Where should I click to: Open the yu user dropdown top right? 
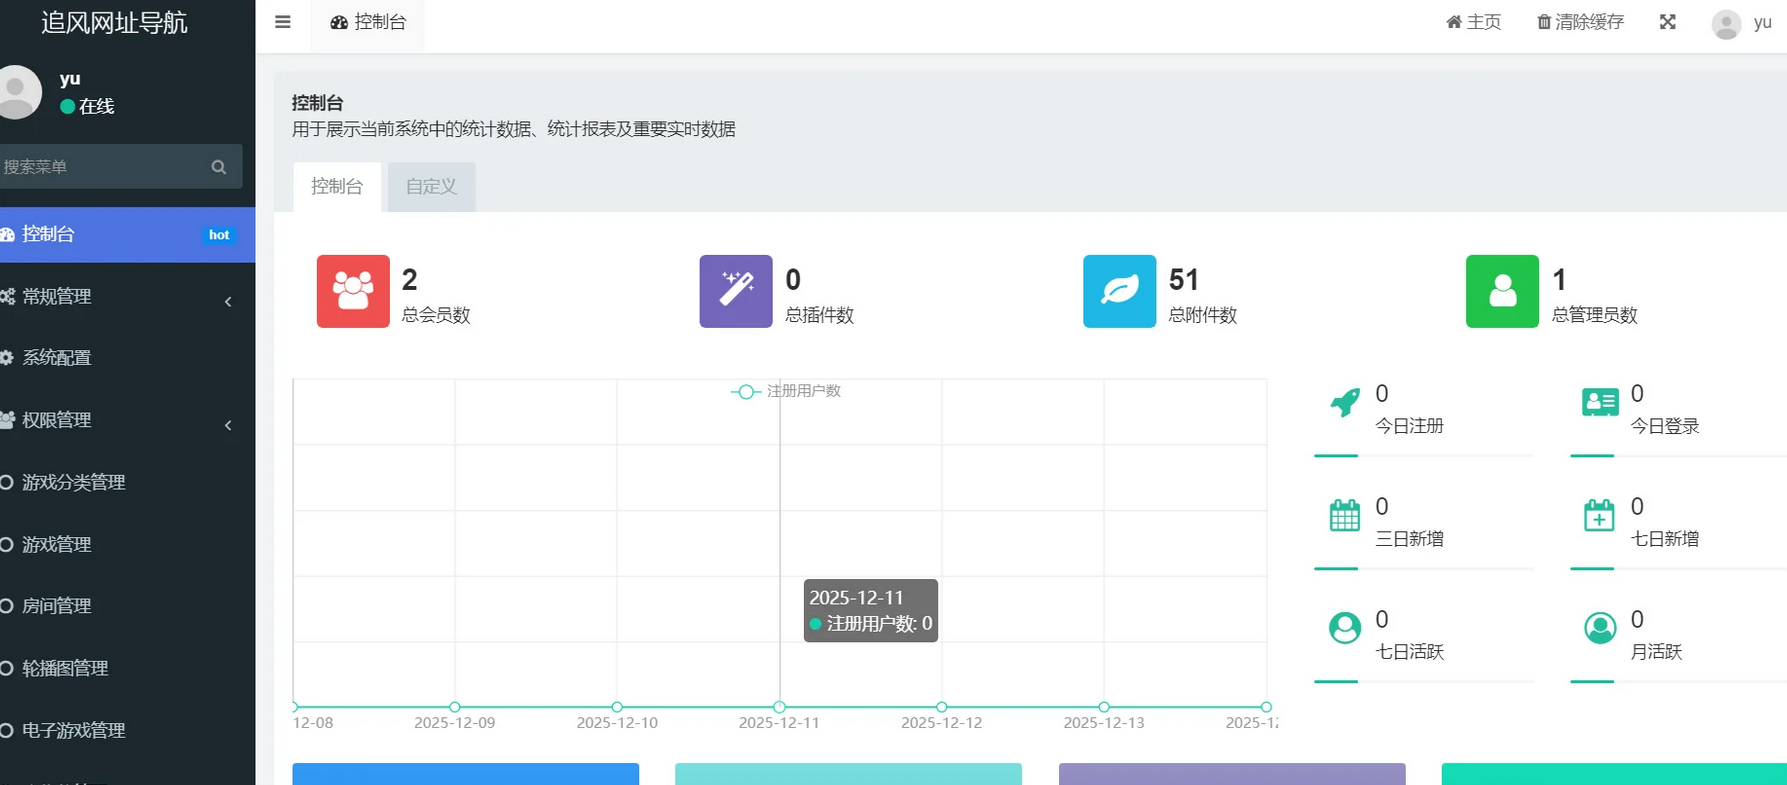pos(1742,23)
